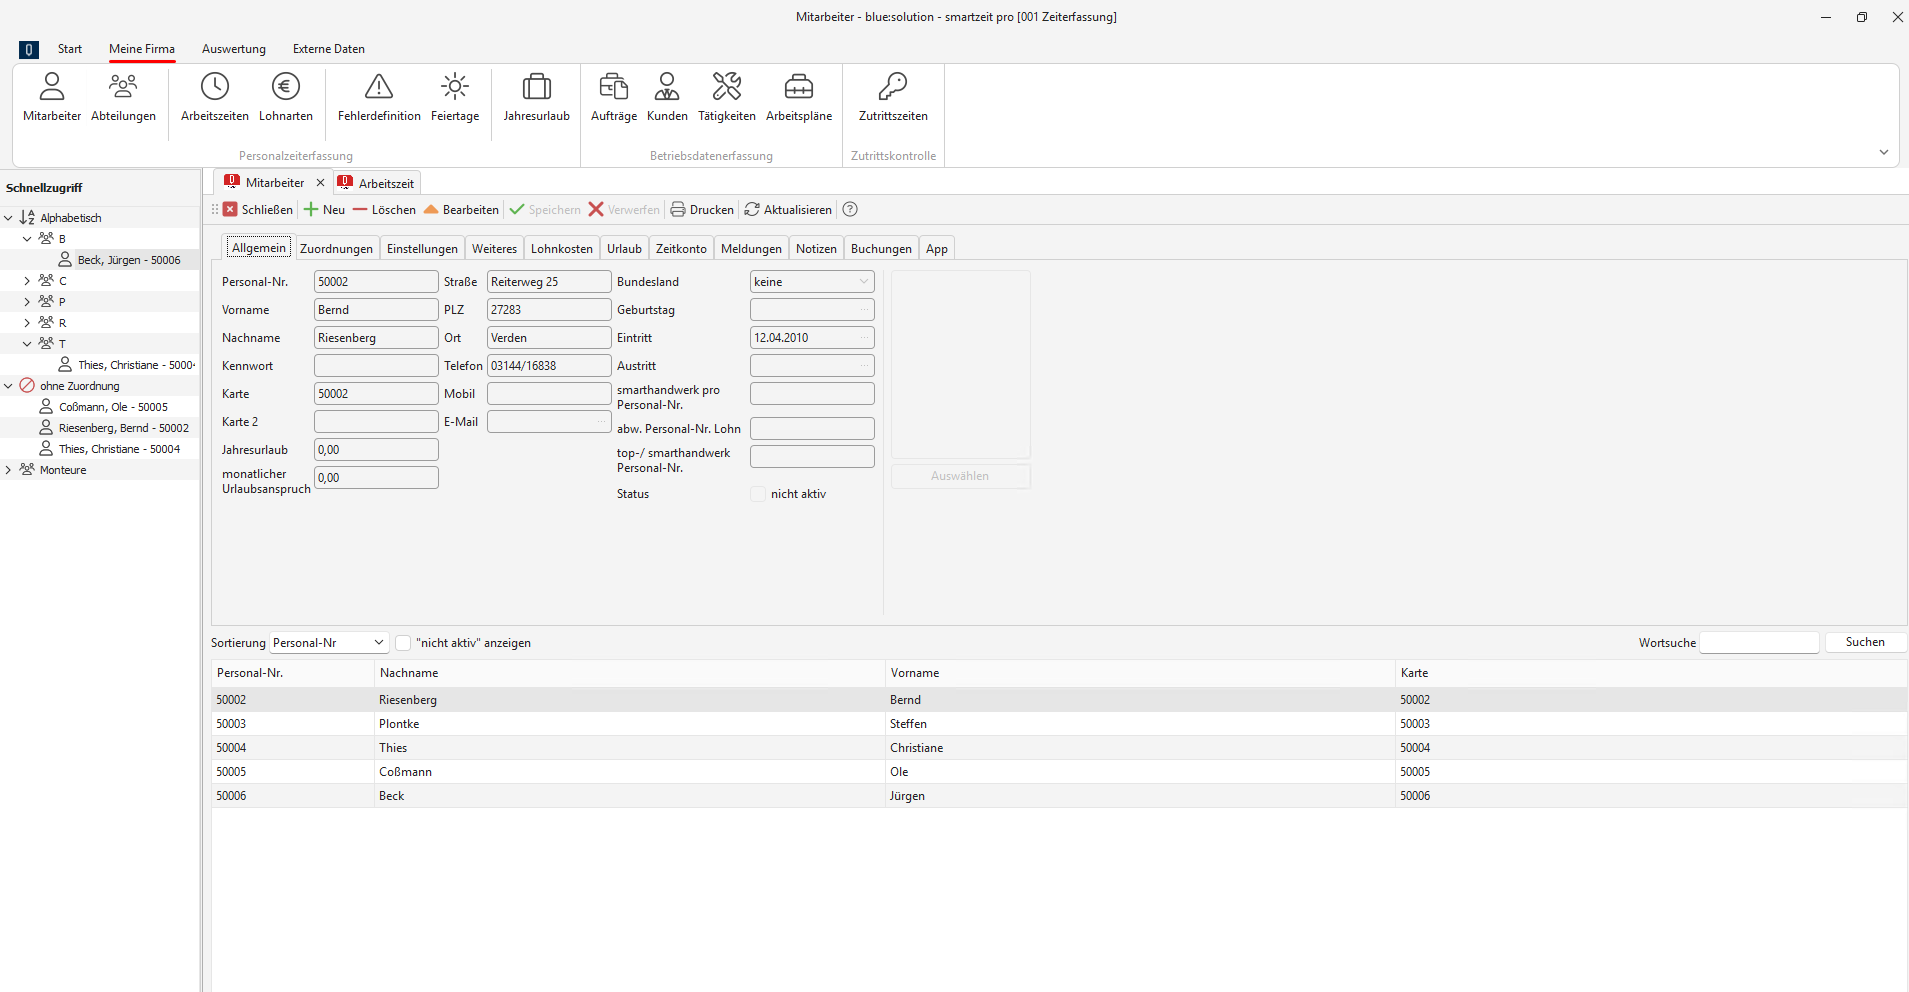1909x992 pixels.
Task: Open the Bundesland dropdown
Action: 864,282
